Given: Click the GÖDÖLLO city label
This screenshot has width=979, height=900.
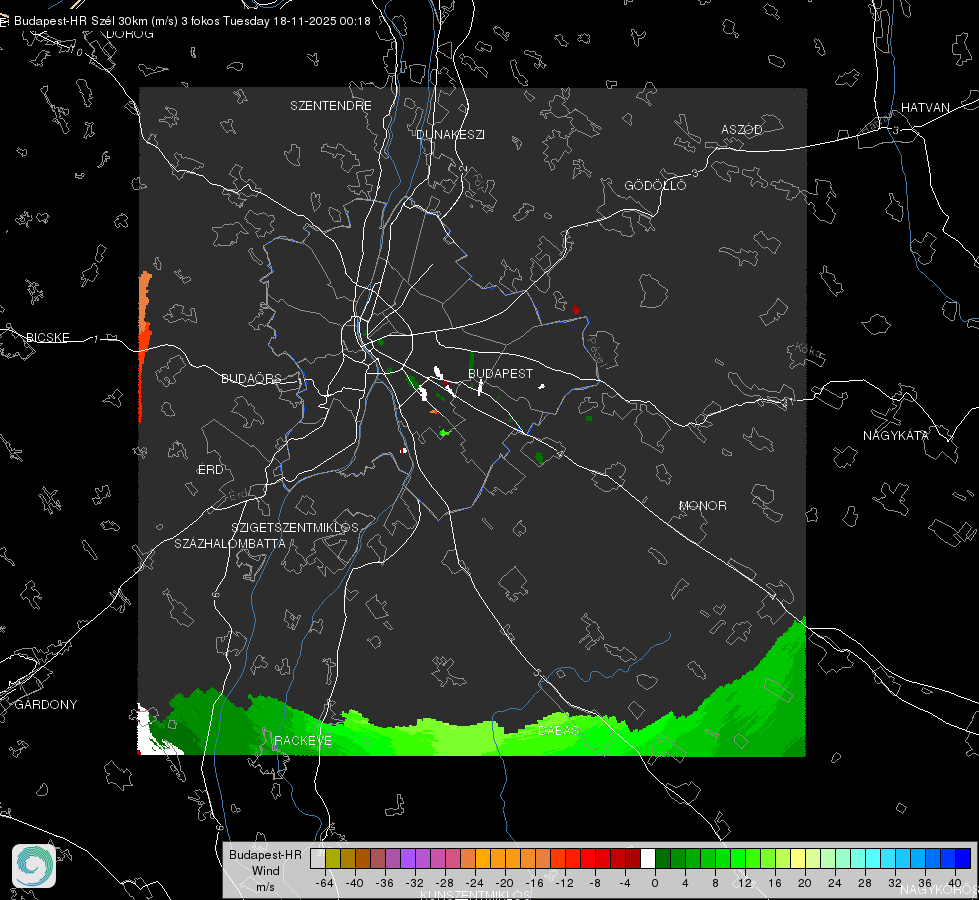Looking at the screenshot, I should point(655,185).
